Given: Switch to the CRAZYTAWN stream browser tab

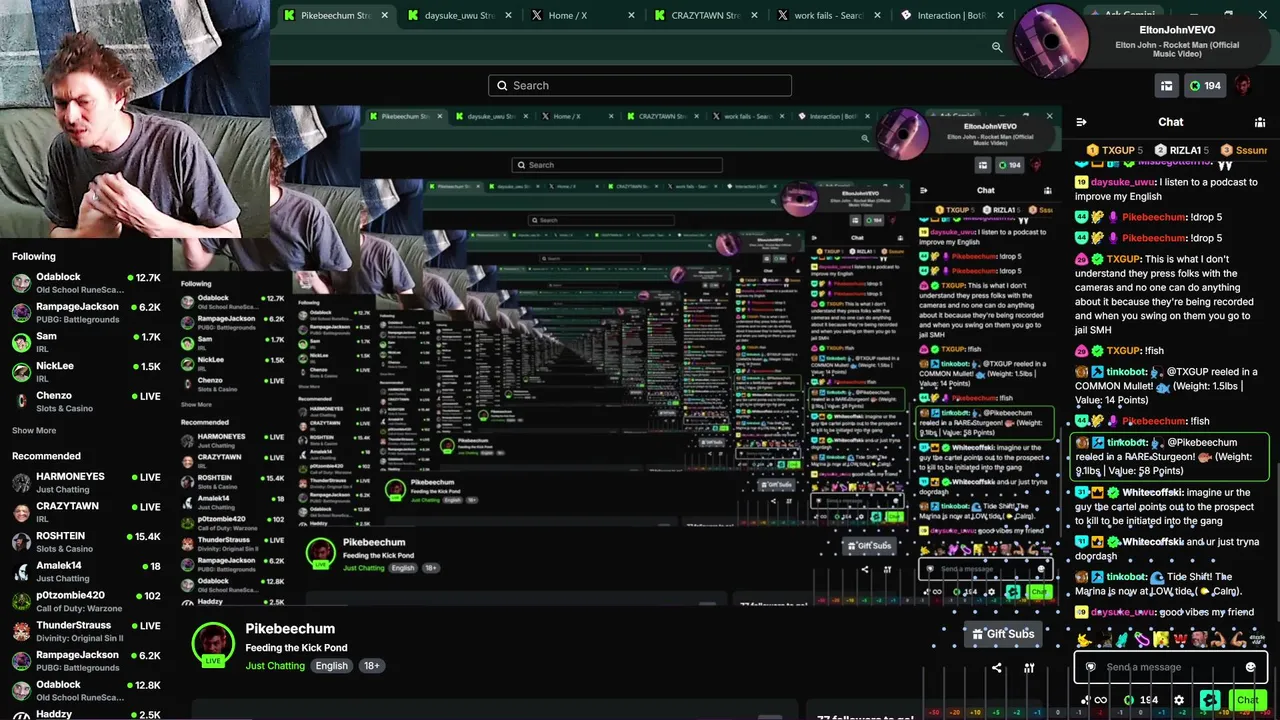Looking at the screenshot, I should click(706, 15).
